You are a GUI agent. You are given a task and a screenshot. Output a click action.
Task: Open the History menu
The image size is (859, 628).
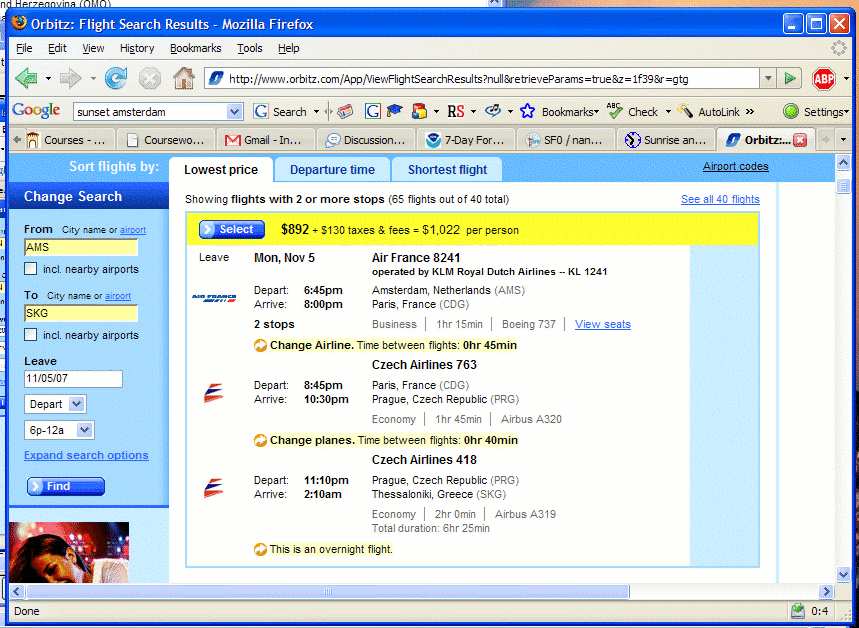(x=137, y=48)
